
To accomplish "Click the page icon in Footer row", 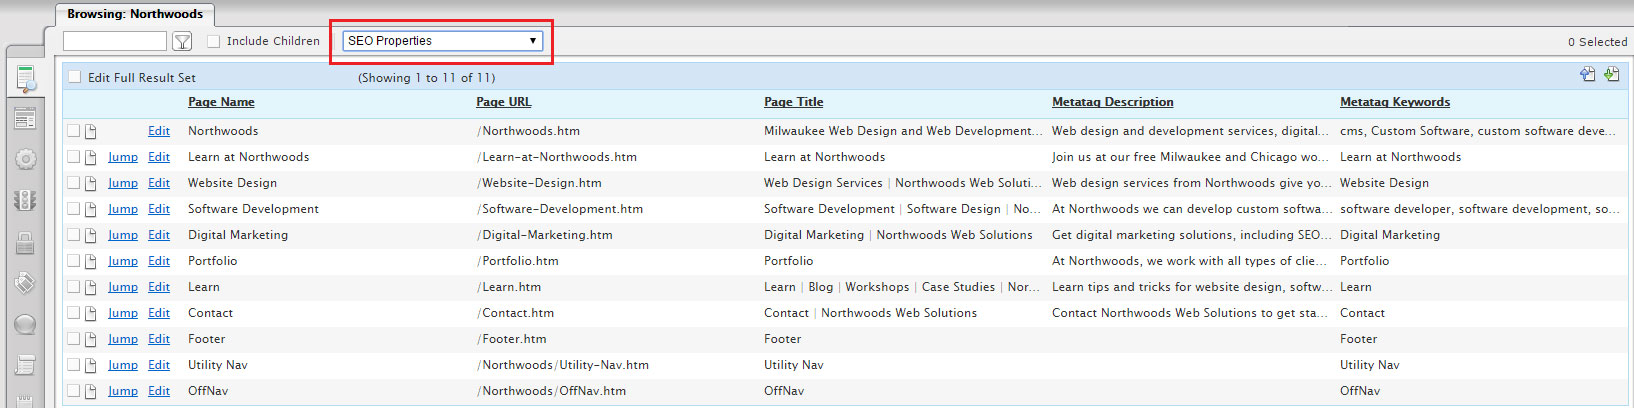I will pyautogui.click(x=90, y=339).
